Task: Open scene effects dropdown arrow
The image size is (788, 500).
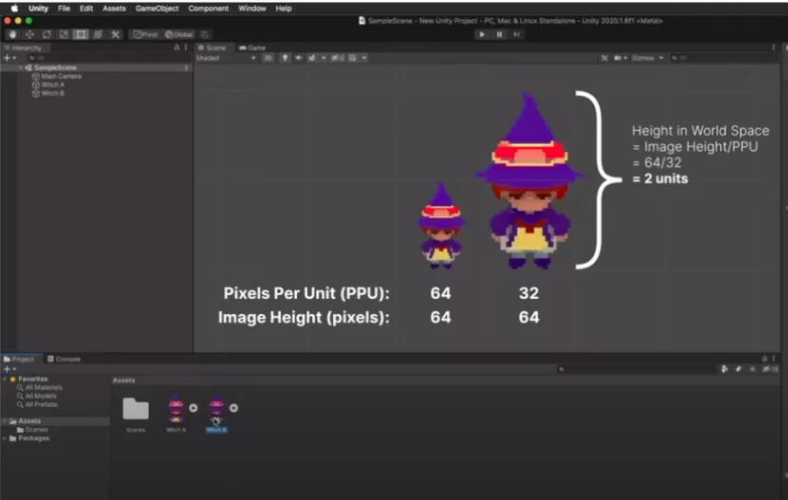Action: (323, 58)
